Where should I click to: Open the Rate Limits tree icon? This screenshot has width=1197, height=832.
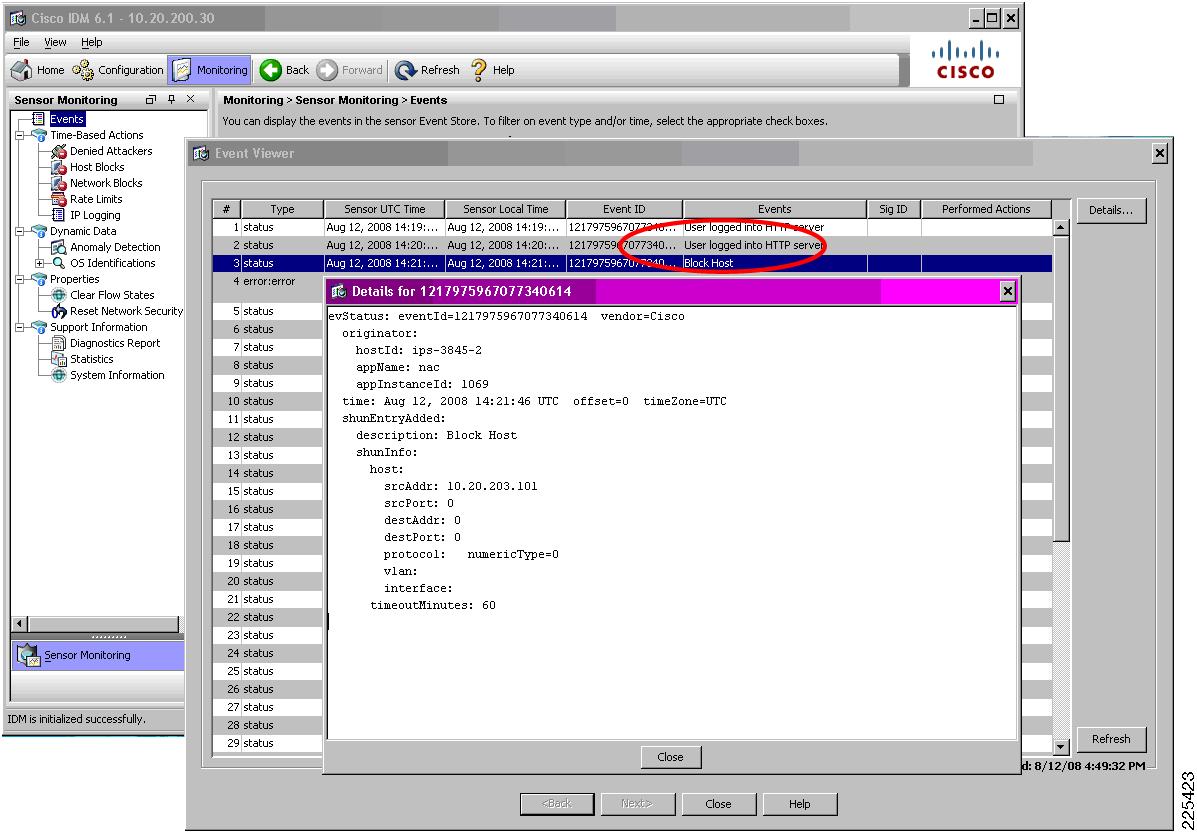click(x=59, y=199)
